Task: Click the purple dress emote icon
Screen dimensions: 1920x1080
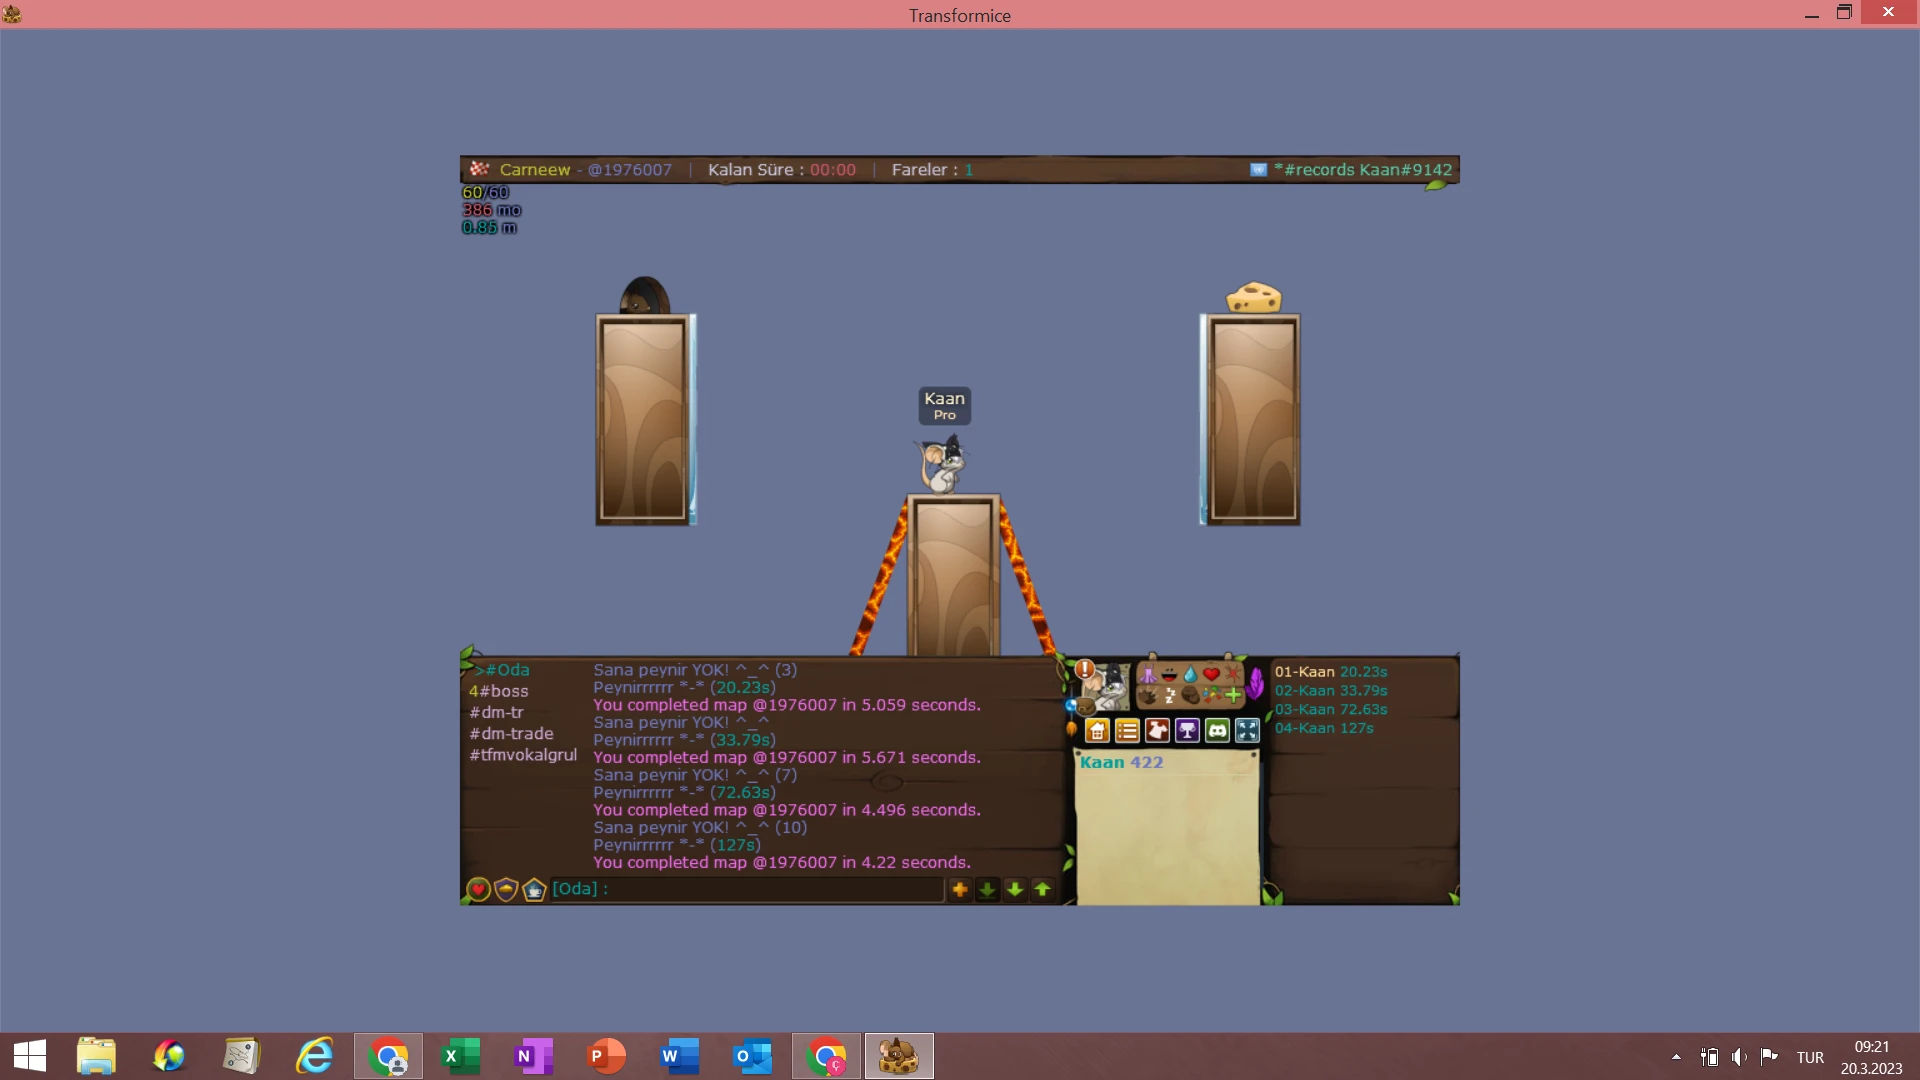Action: click(x=1148, y=674)
